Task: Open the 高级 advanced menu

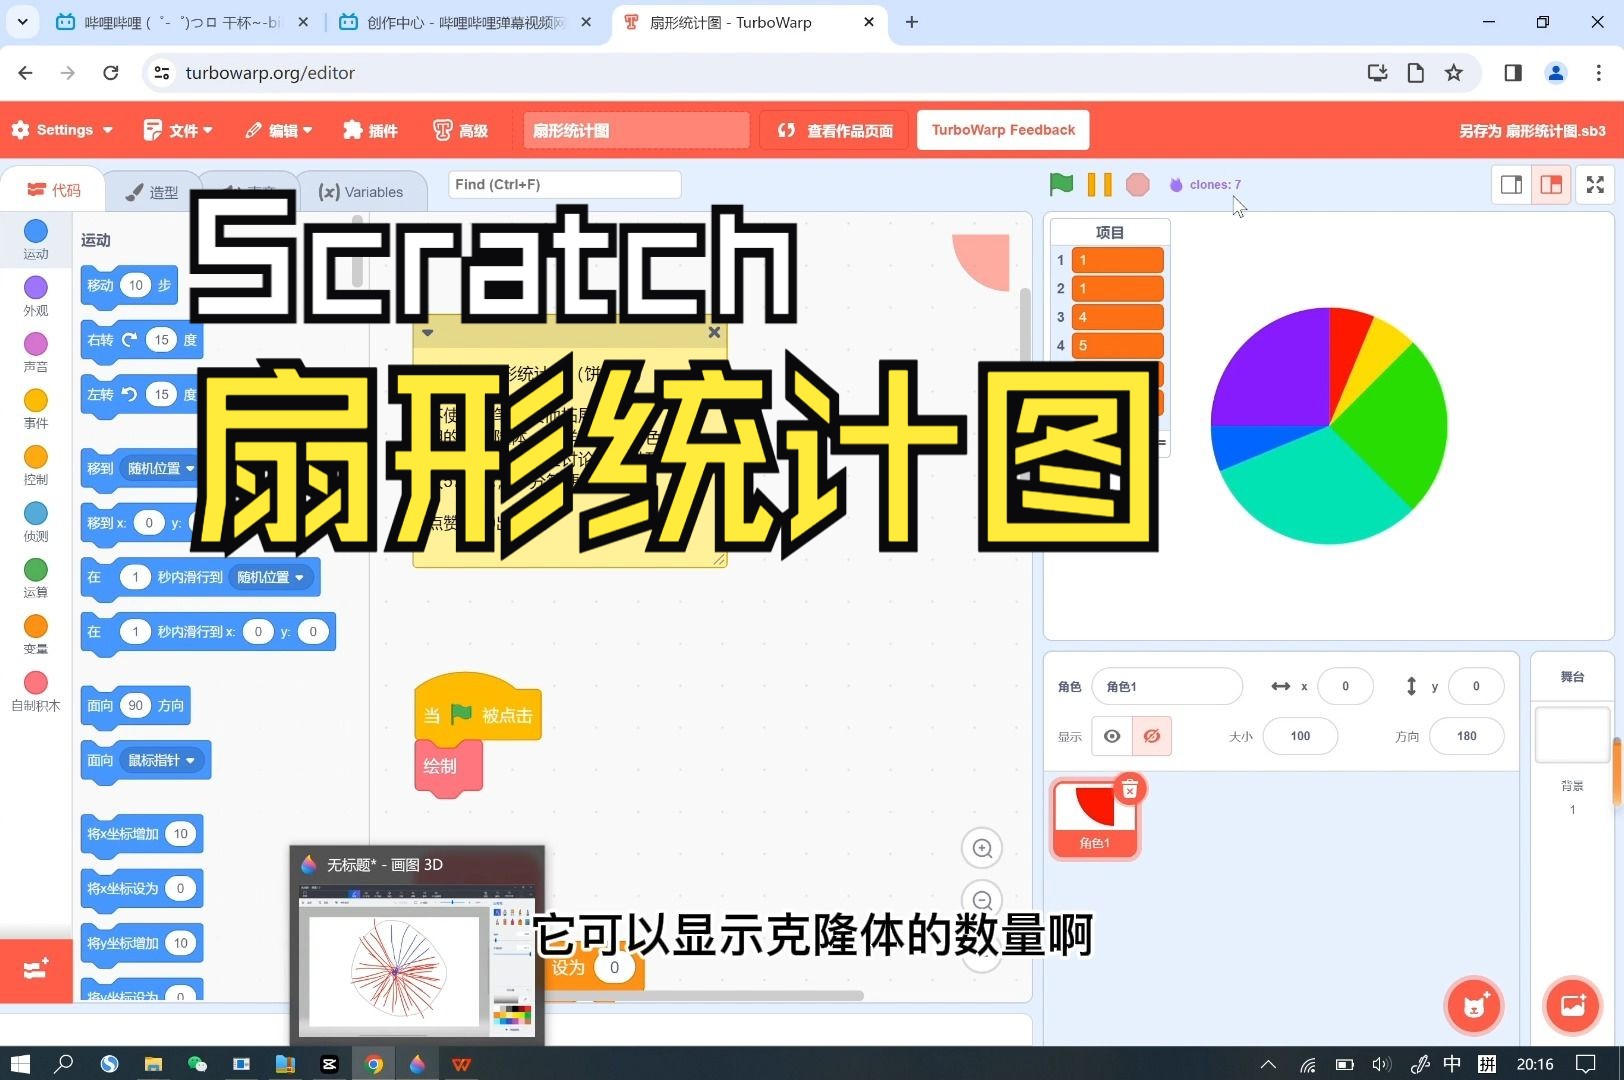Action: tap(460, 130)
